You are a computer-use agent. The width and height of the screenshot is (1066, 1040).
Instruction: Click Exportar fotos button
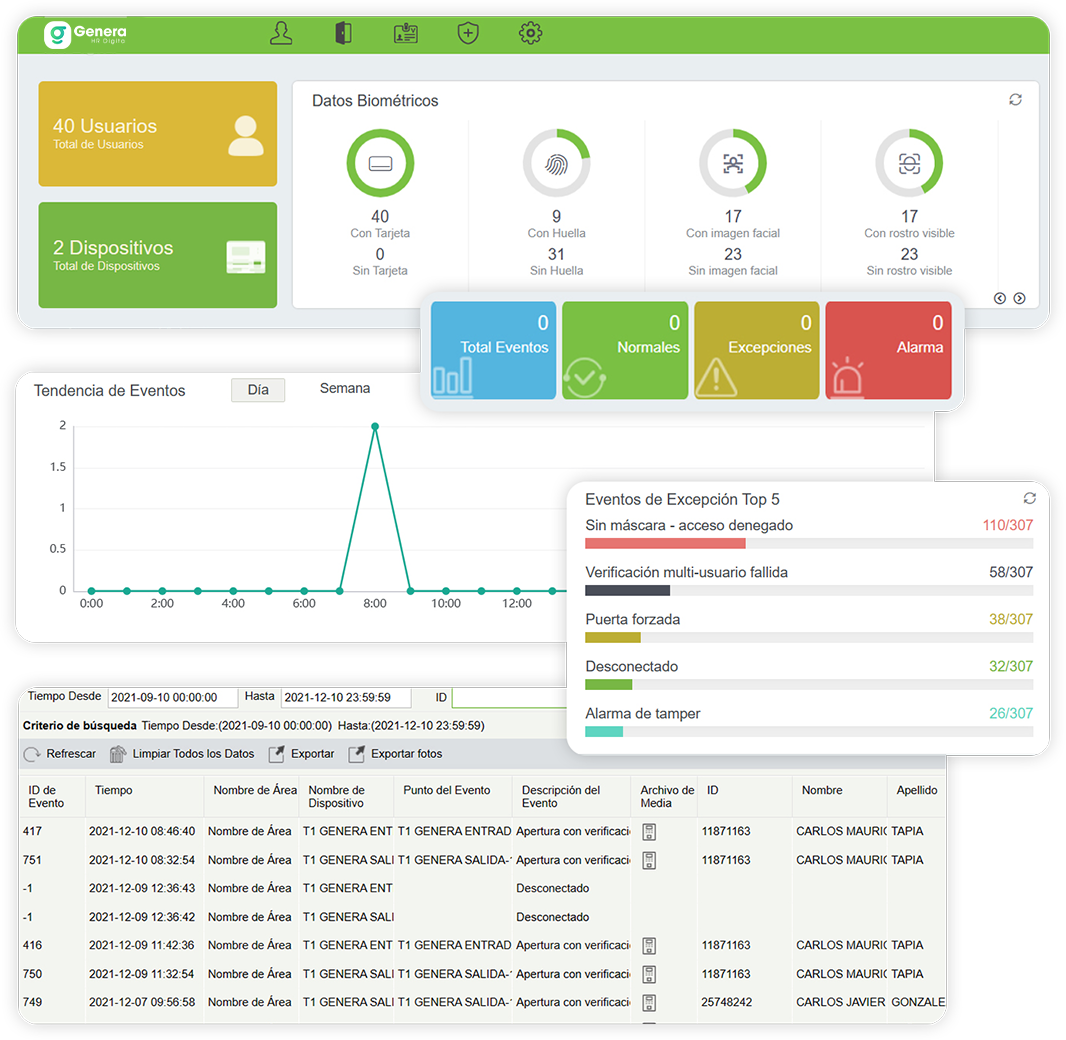pyautogui.click(x=396, y=754)
